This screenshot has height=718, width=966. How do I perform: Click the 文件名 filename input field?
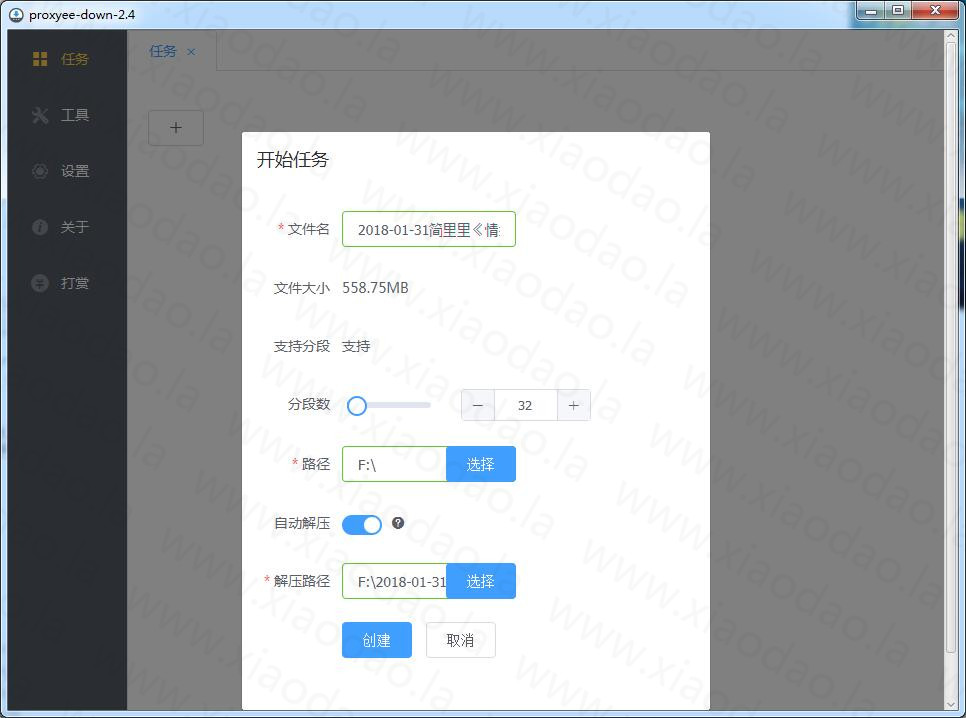click(429, 229)
